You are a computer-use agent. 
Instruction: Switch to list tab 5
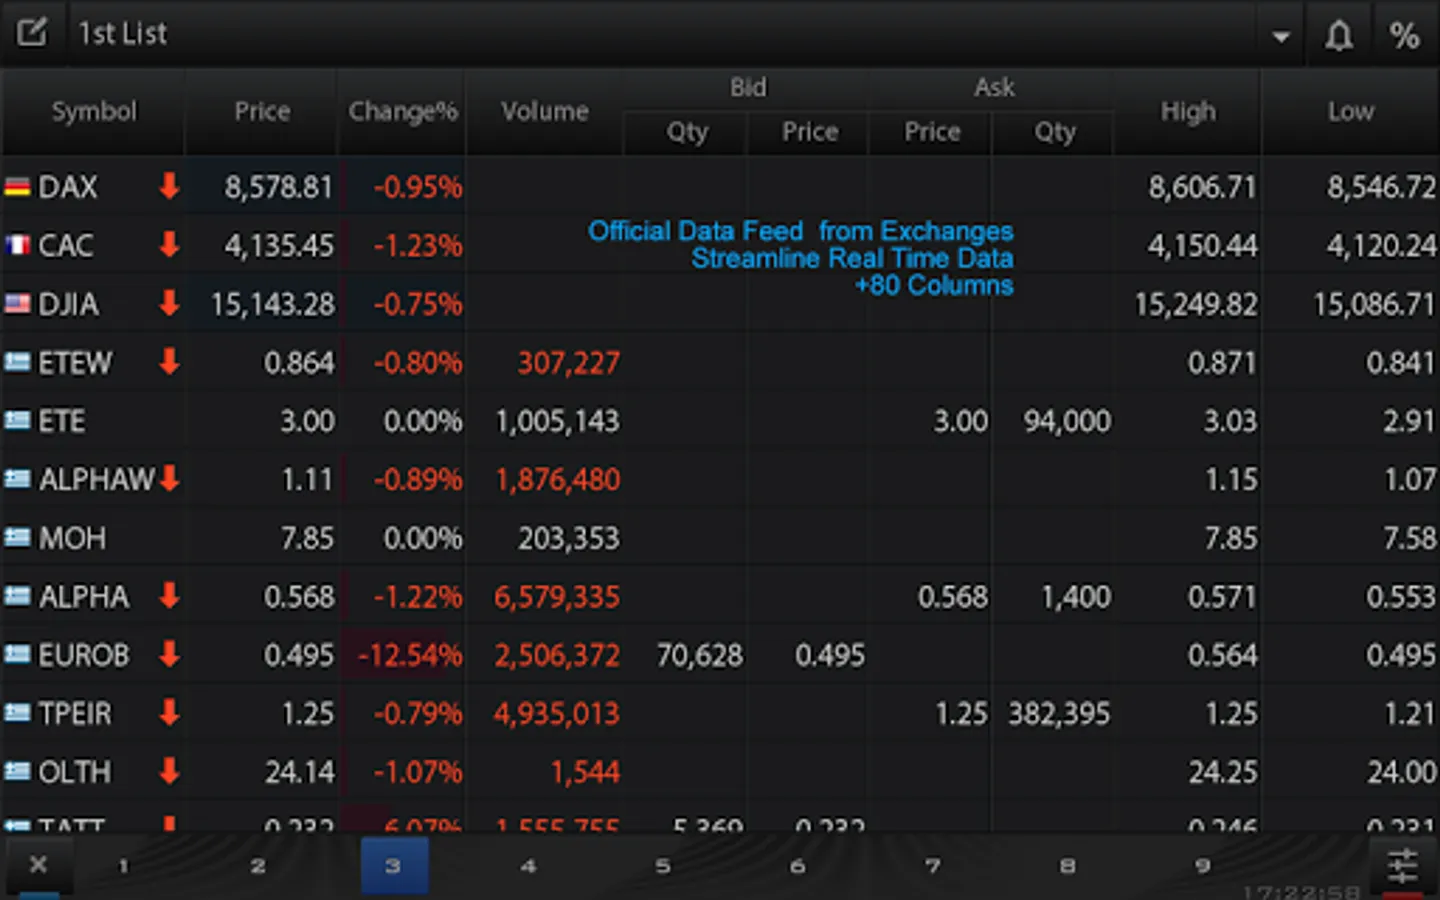(663, 866)
